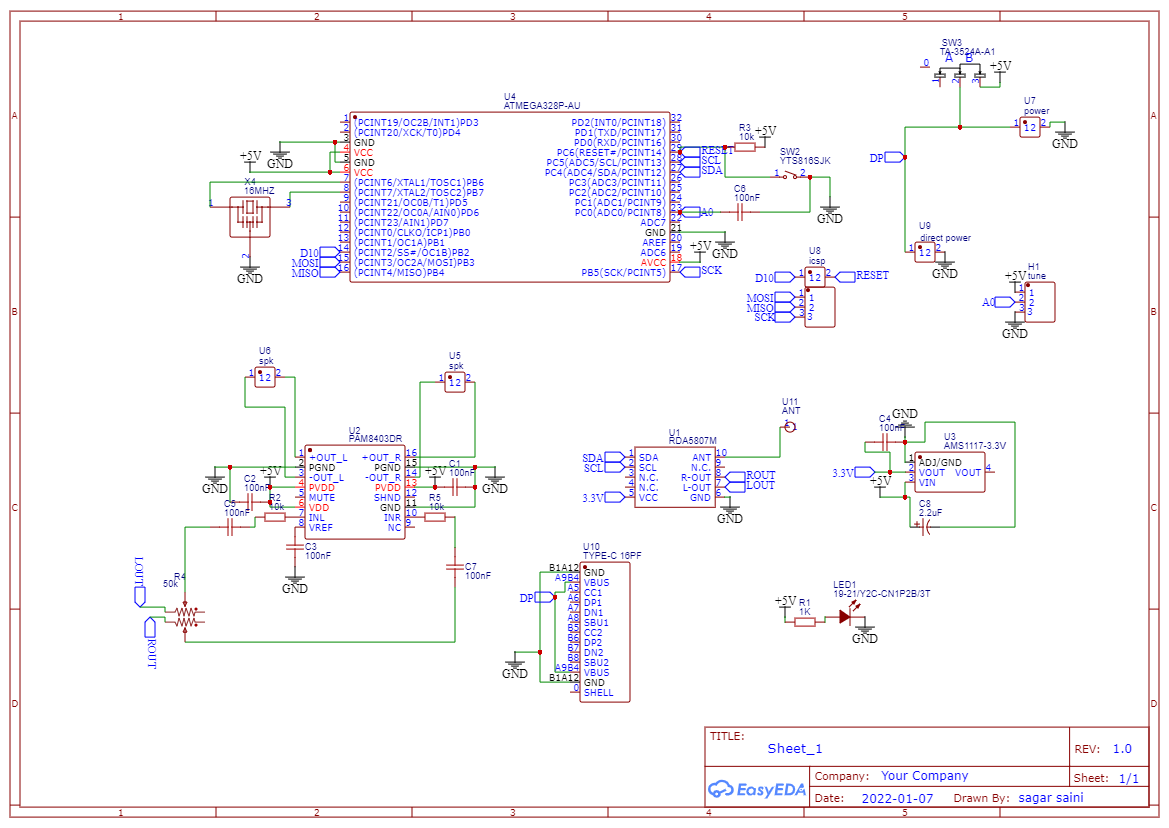Select the power header U7
Screen dimensions: 1169x828
pyautogui.click(x=1030, y=127)
